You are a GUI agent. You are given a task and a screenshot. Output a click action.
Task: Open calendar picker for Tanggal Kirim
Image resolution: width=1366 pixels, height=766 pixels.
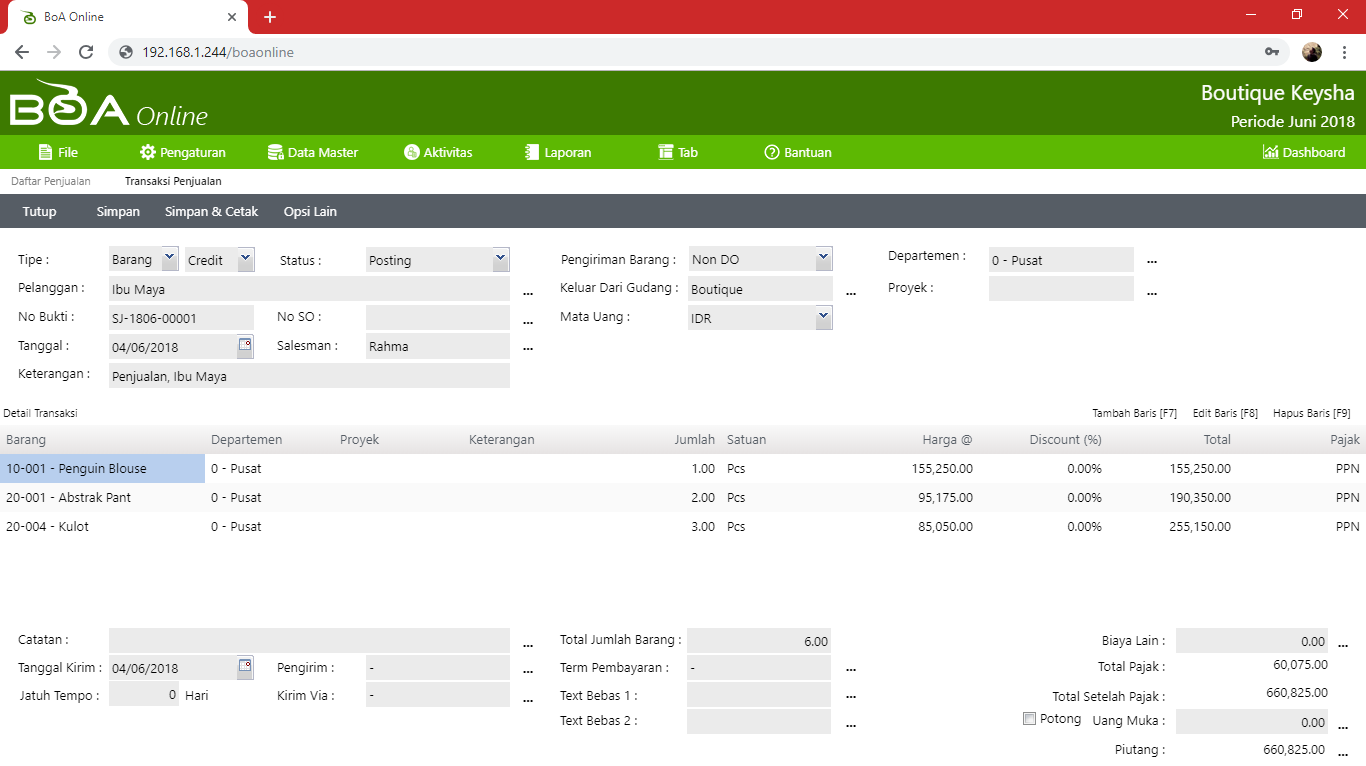(x=245, y=667)
